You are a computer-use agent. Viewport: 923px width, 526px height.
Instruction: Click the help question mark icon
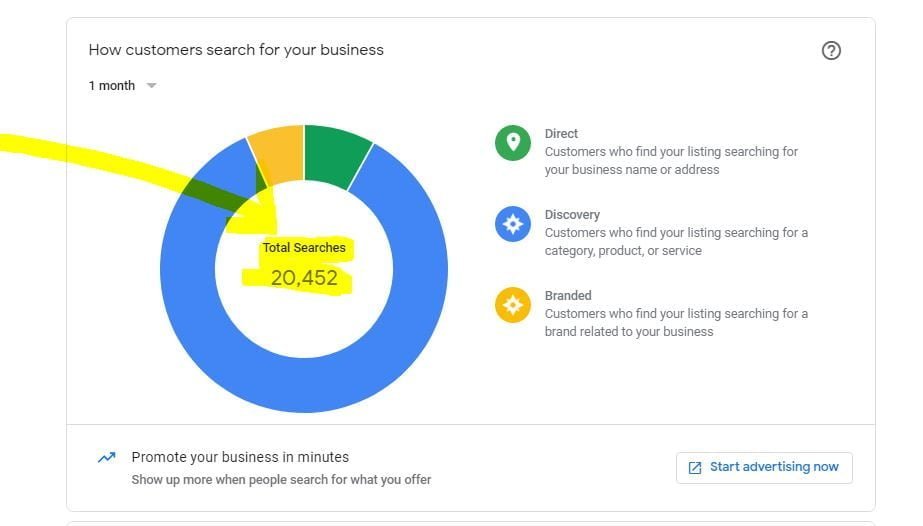(831, 50)
